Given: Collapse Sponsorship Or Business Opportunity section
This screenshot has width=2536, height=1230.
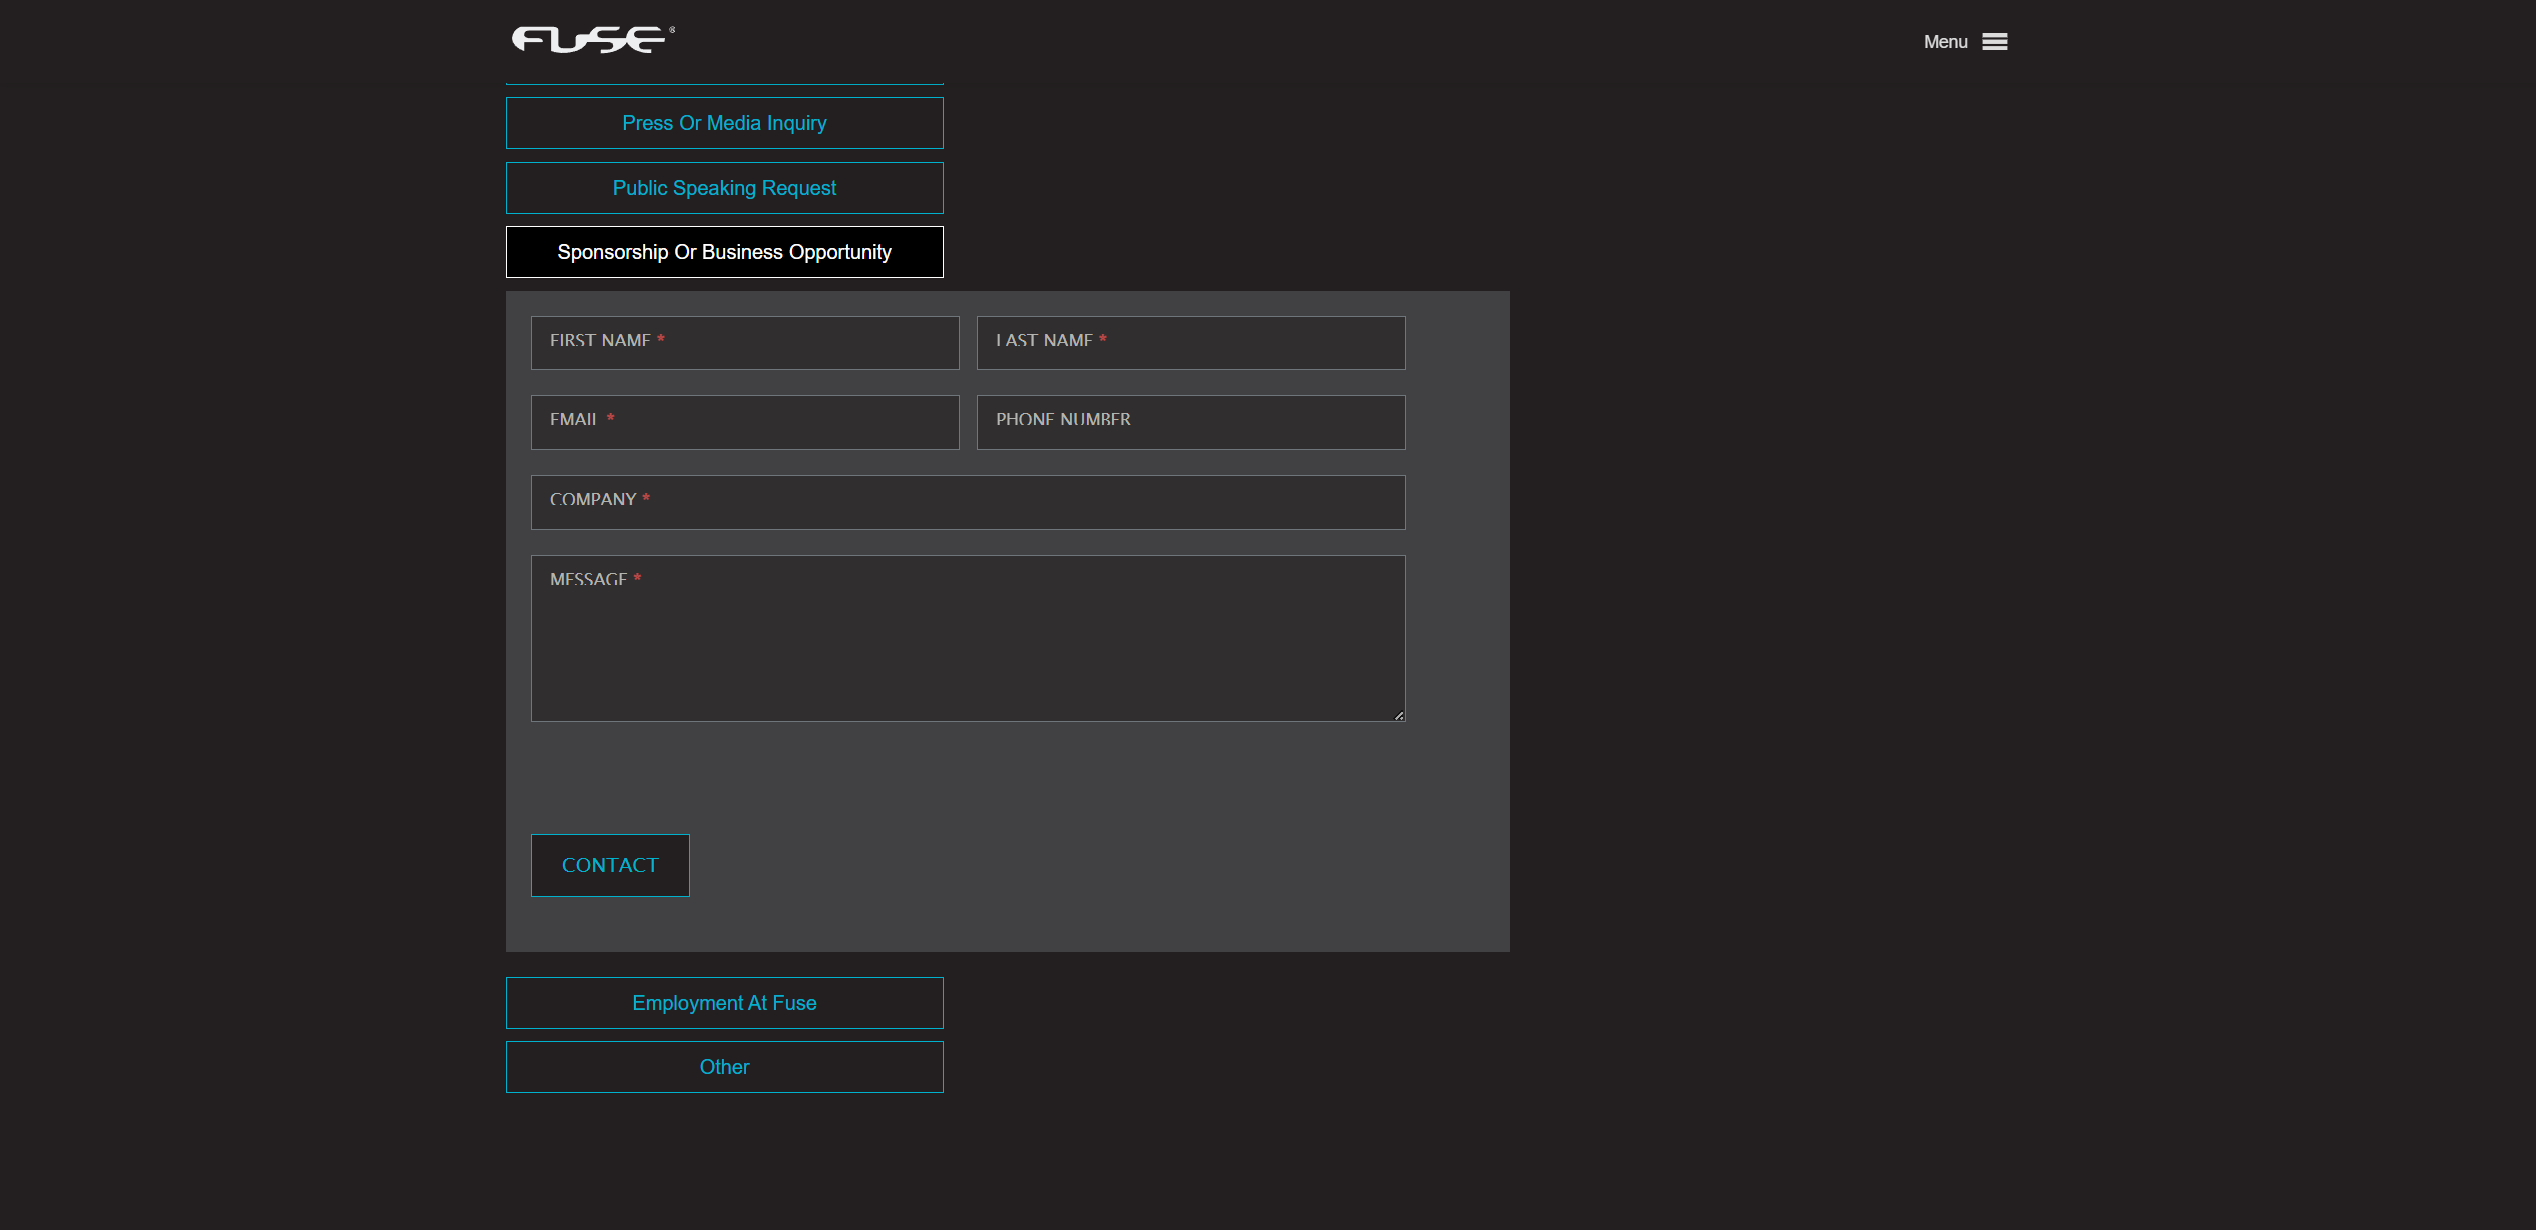Looking at the screenshot, I should [724, 252].
